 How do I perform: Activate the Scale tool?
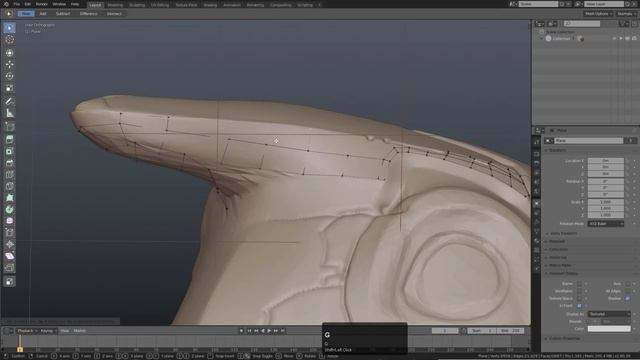pos(9,88)
